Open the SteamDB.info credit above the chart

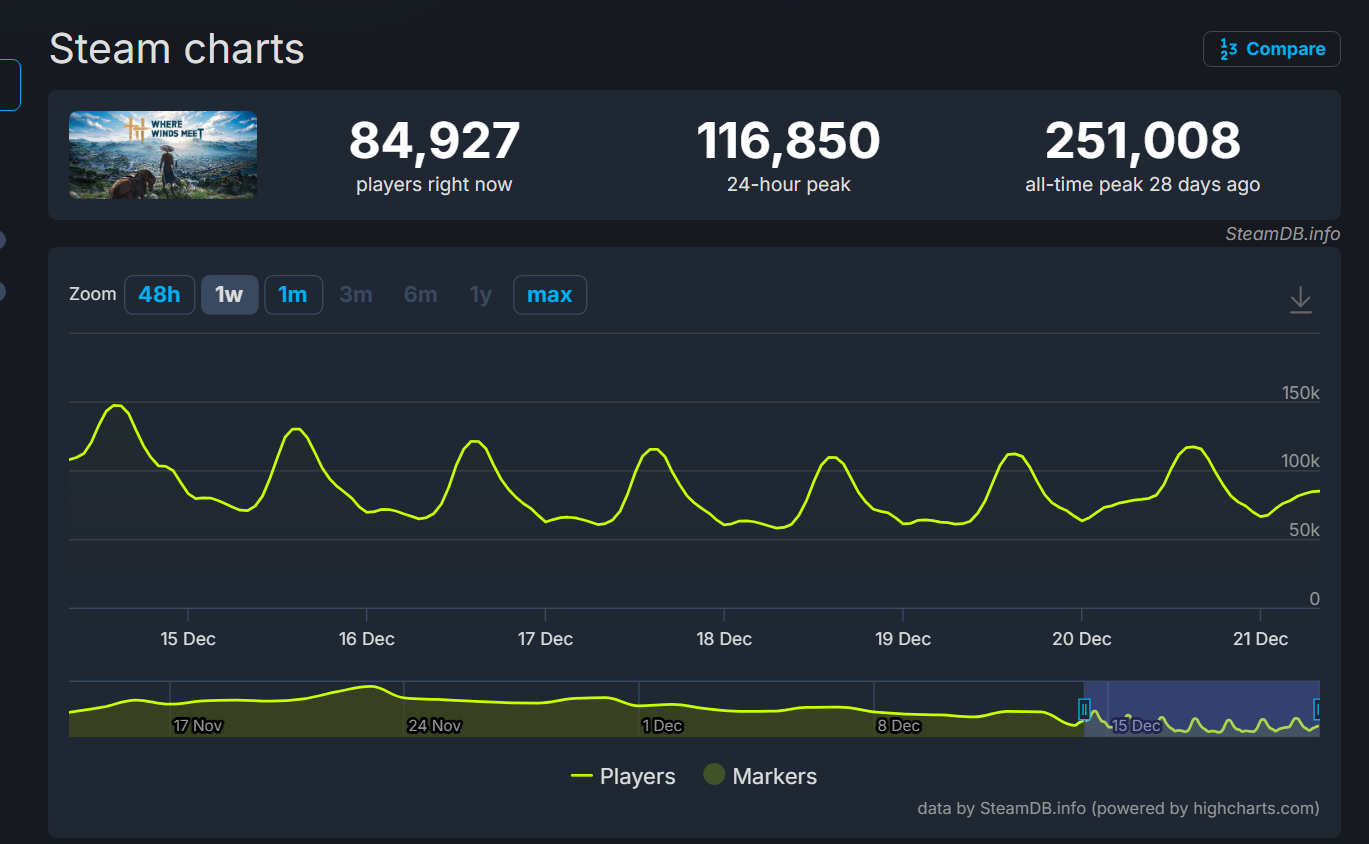point(1283,234)
